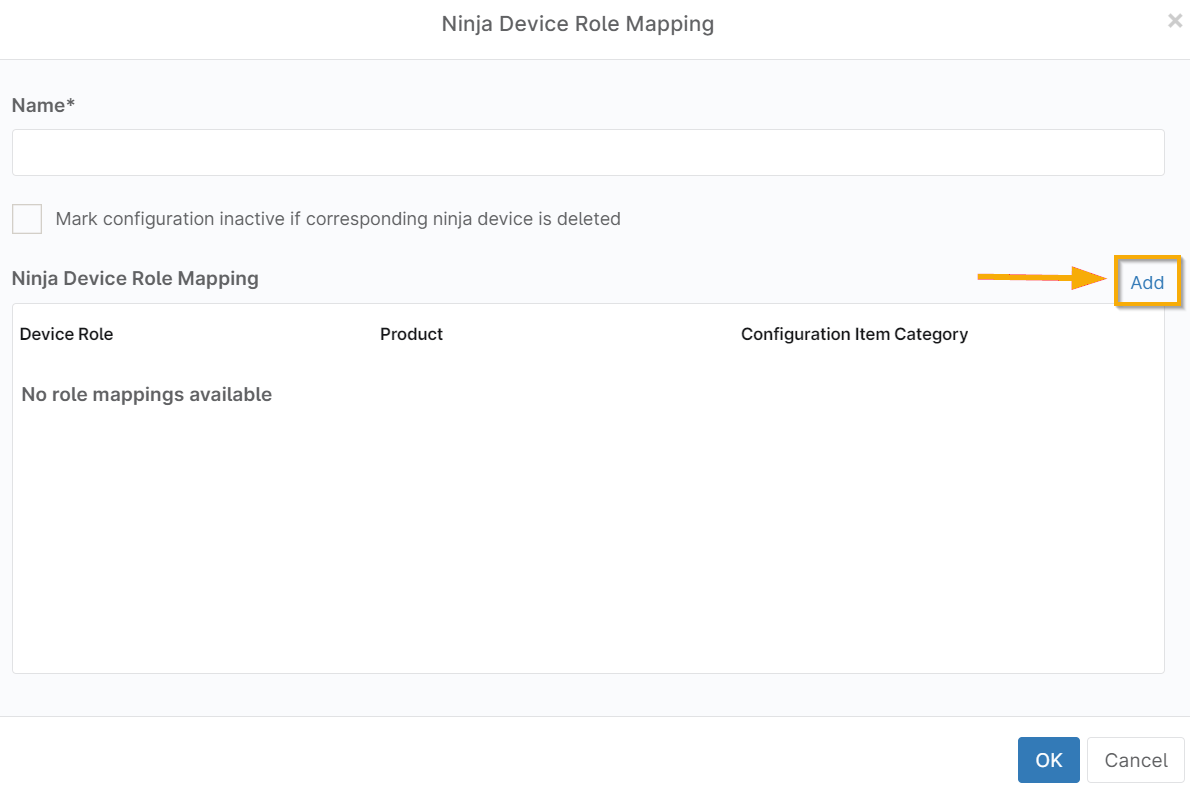Screen dimensions: 1190x788
Task: Click the Add link for role mappings
Action: coord(1147,282)
